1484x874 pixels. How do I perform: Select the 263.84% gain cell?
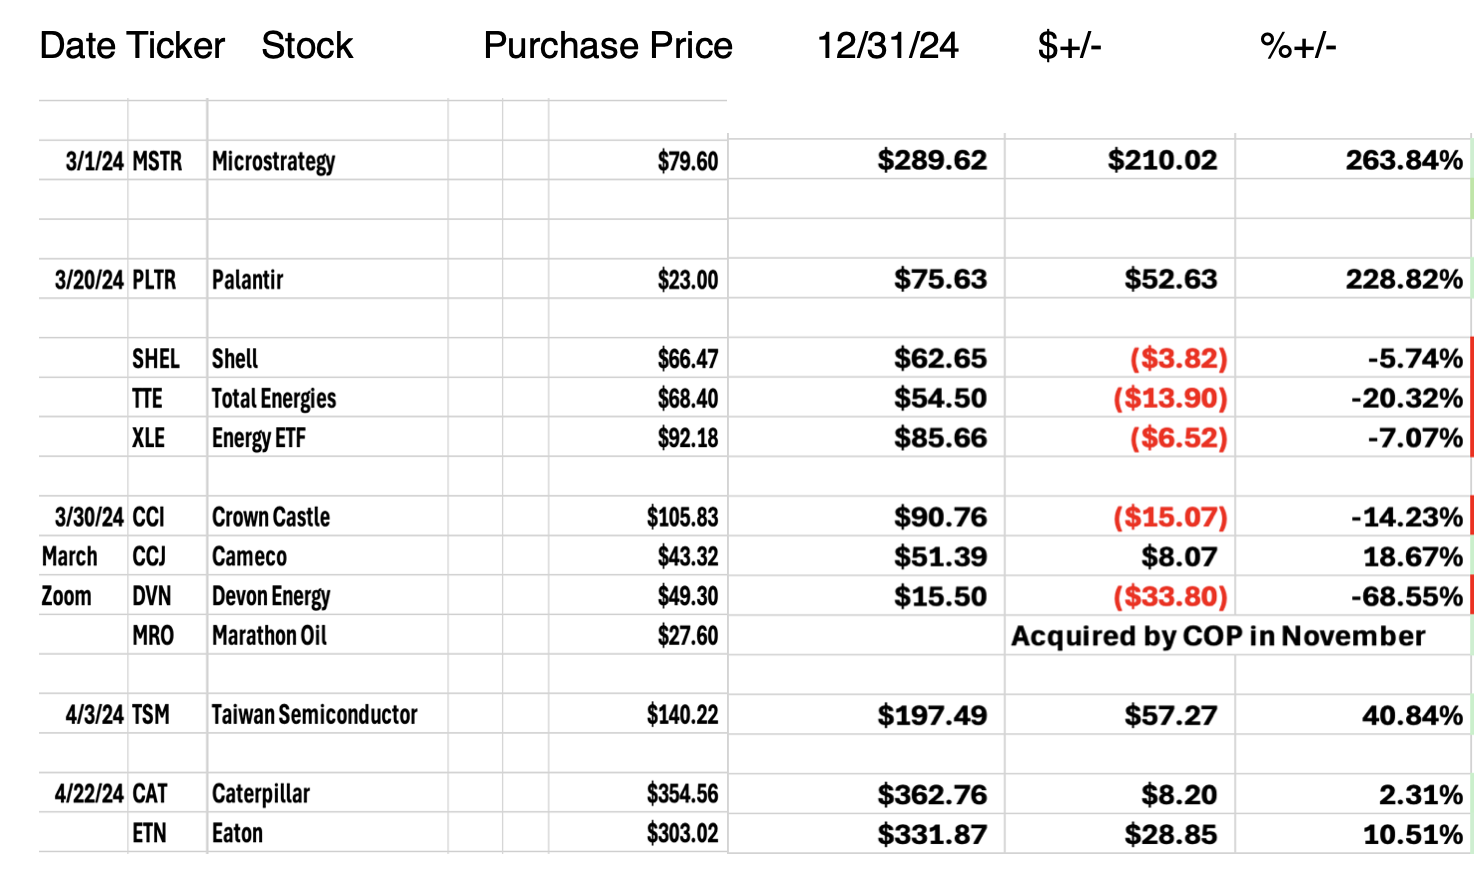(1403, 160)
